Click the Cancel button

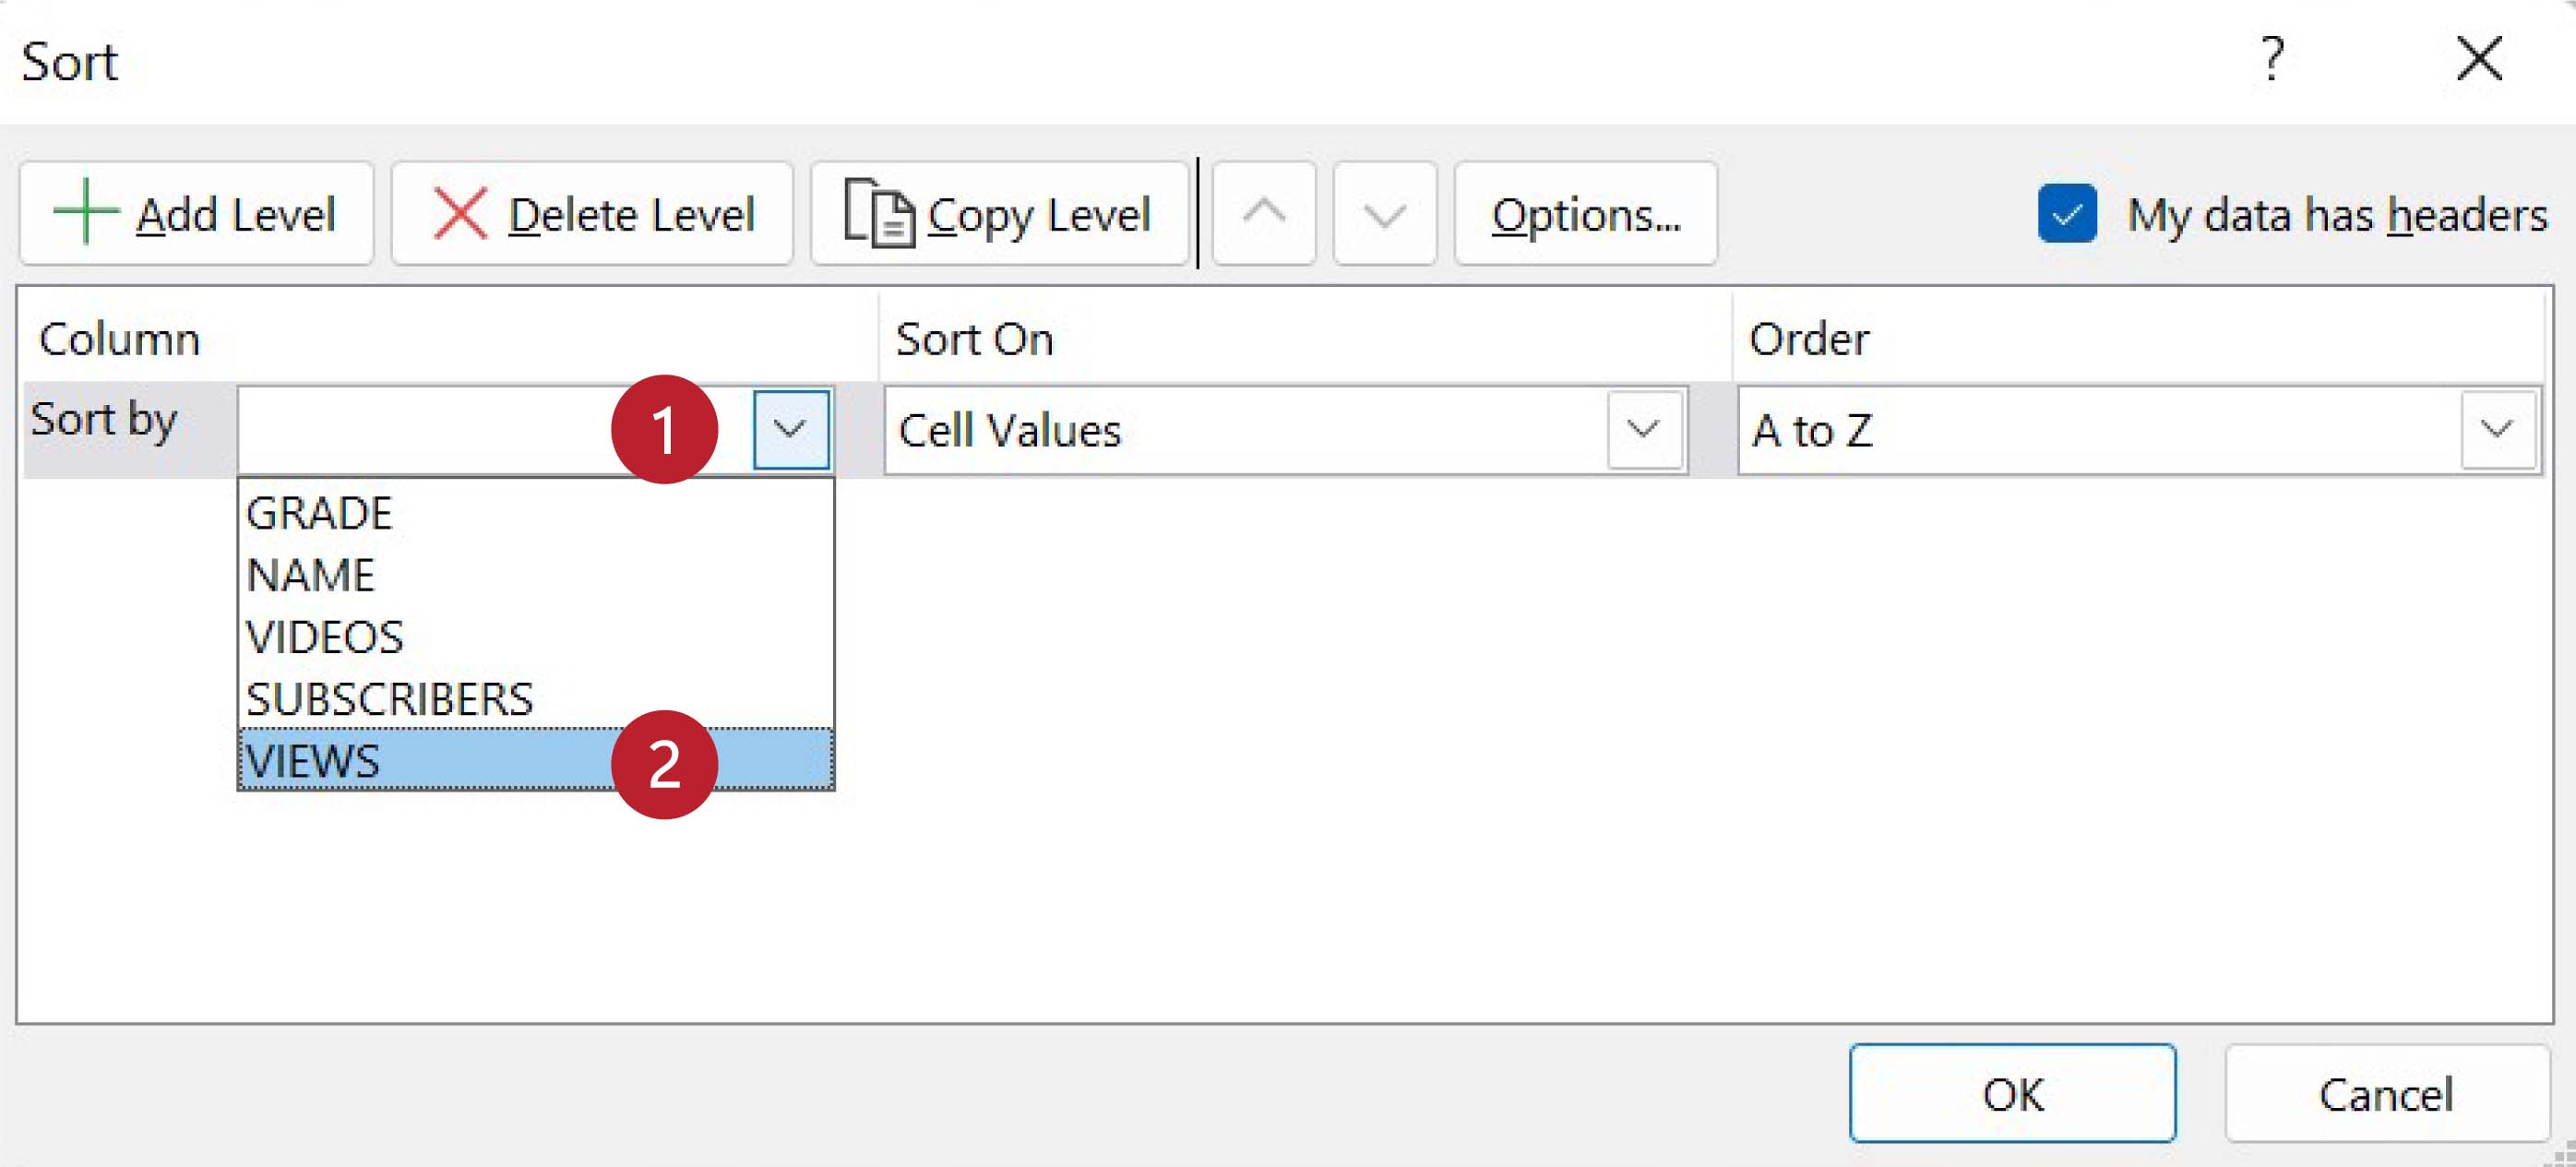coord(2386,1094)
